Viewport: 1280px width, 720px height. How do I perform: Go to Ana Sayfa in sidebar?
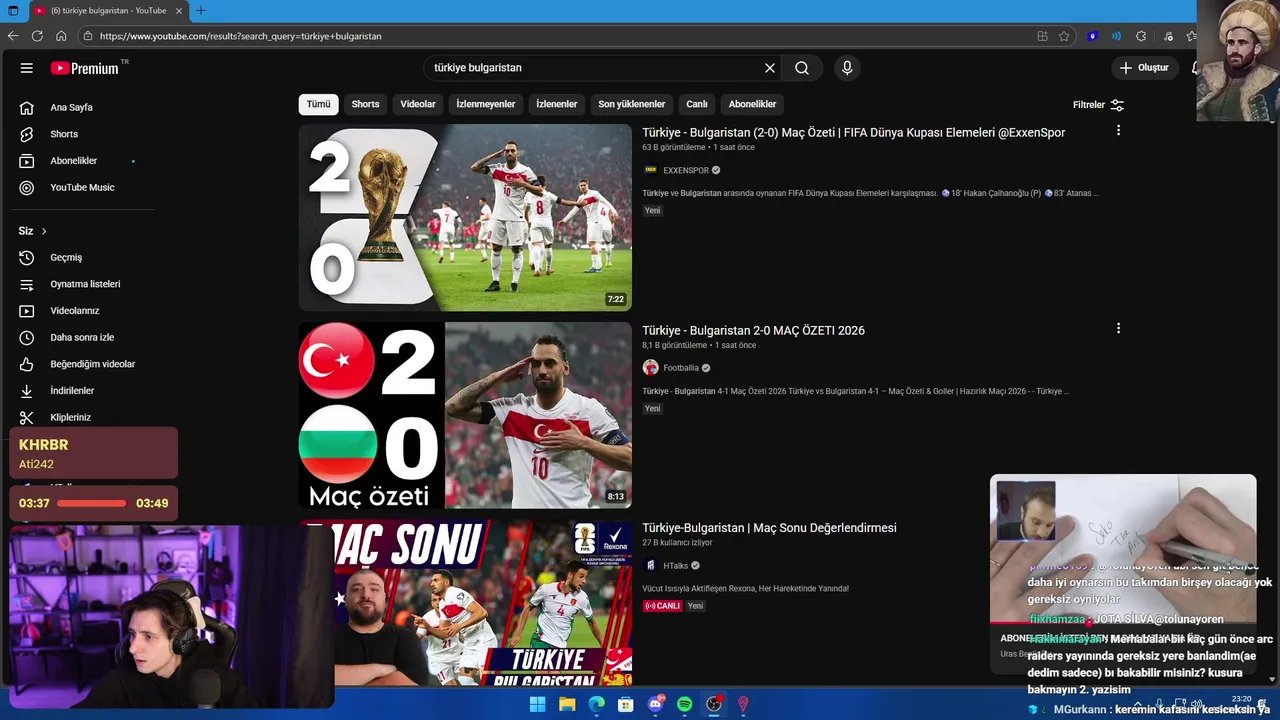click(x=71, y=107)
